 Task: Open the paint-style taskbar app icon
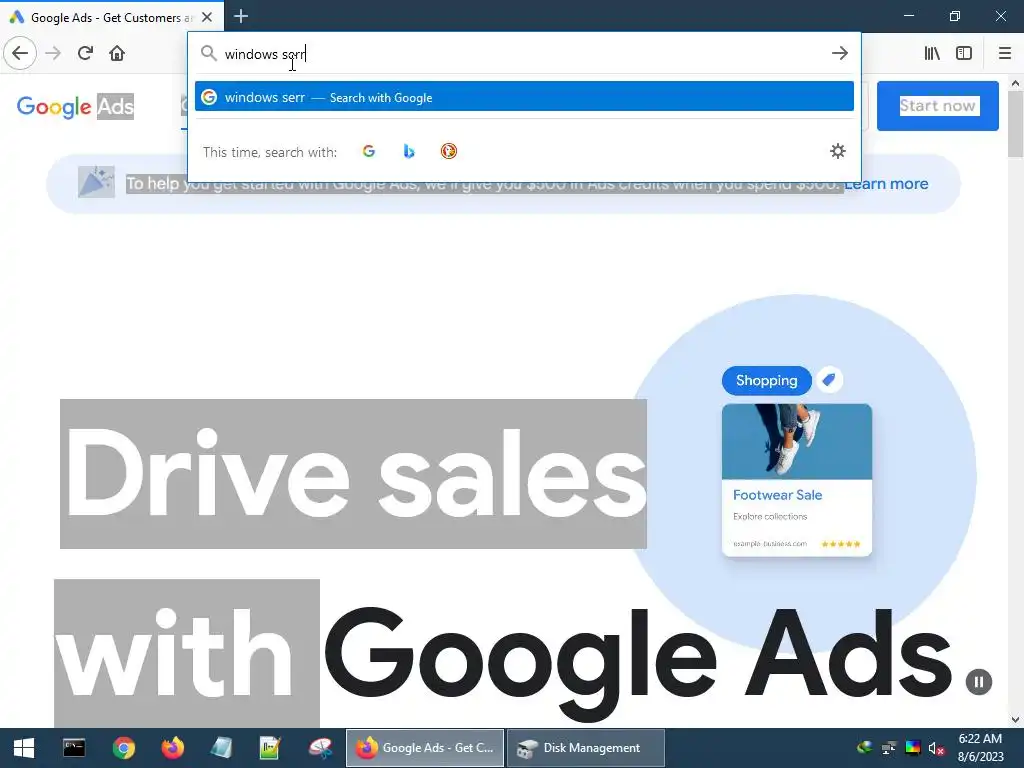pos(320,748)
